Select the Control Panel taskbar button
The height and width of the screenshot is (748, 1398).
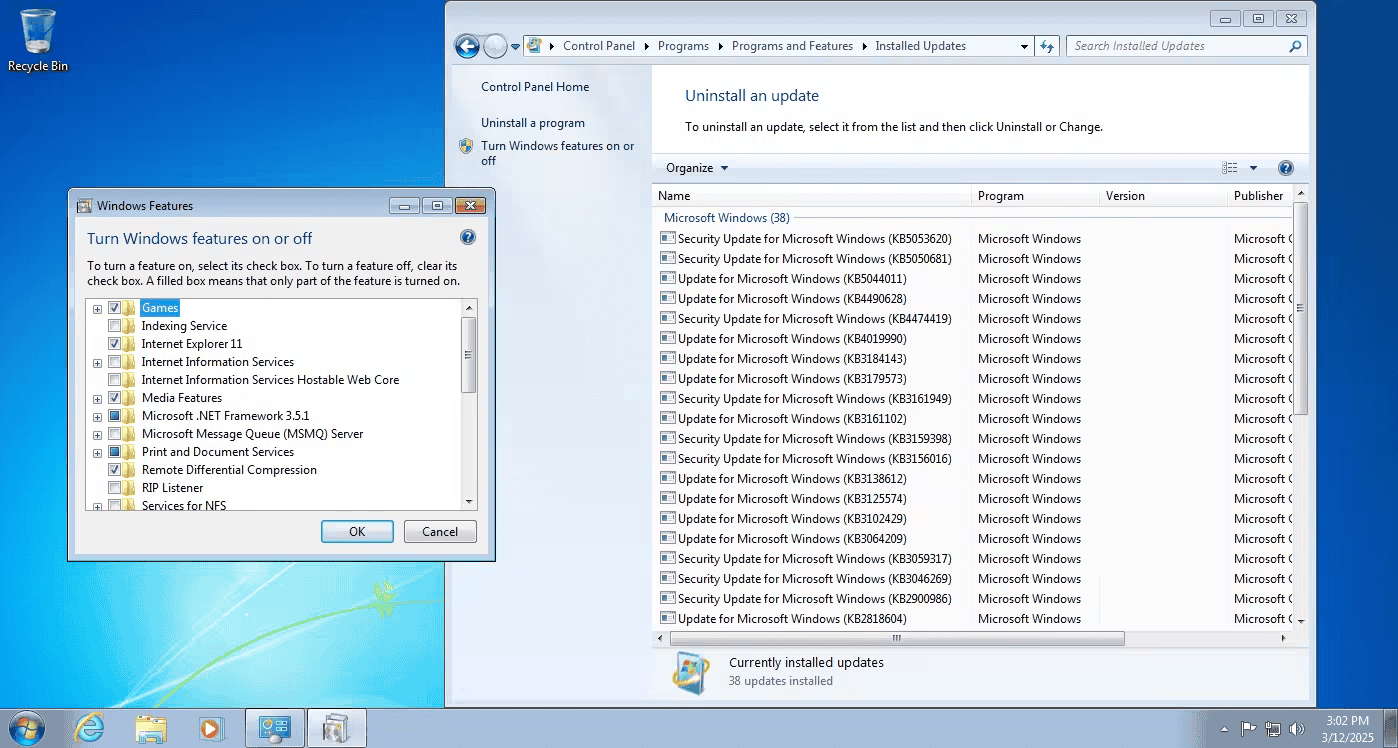click(275, 728)
